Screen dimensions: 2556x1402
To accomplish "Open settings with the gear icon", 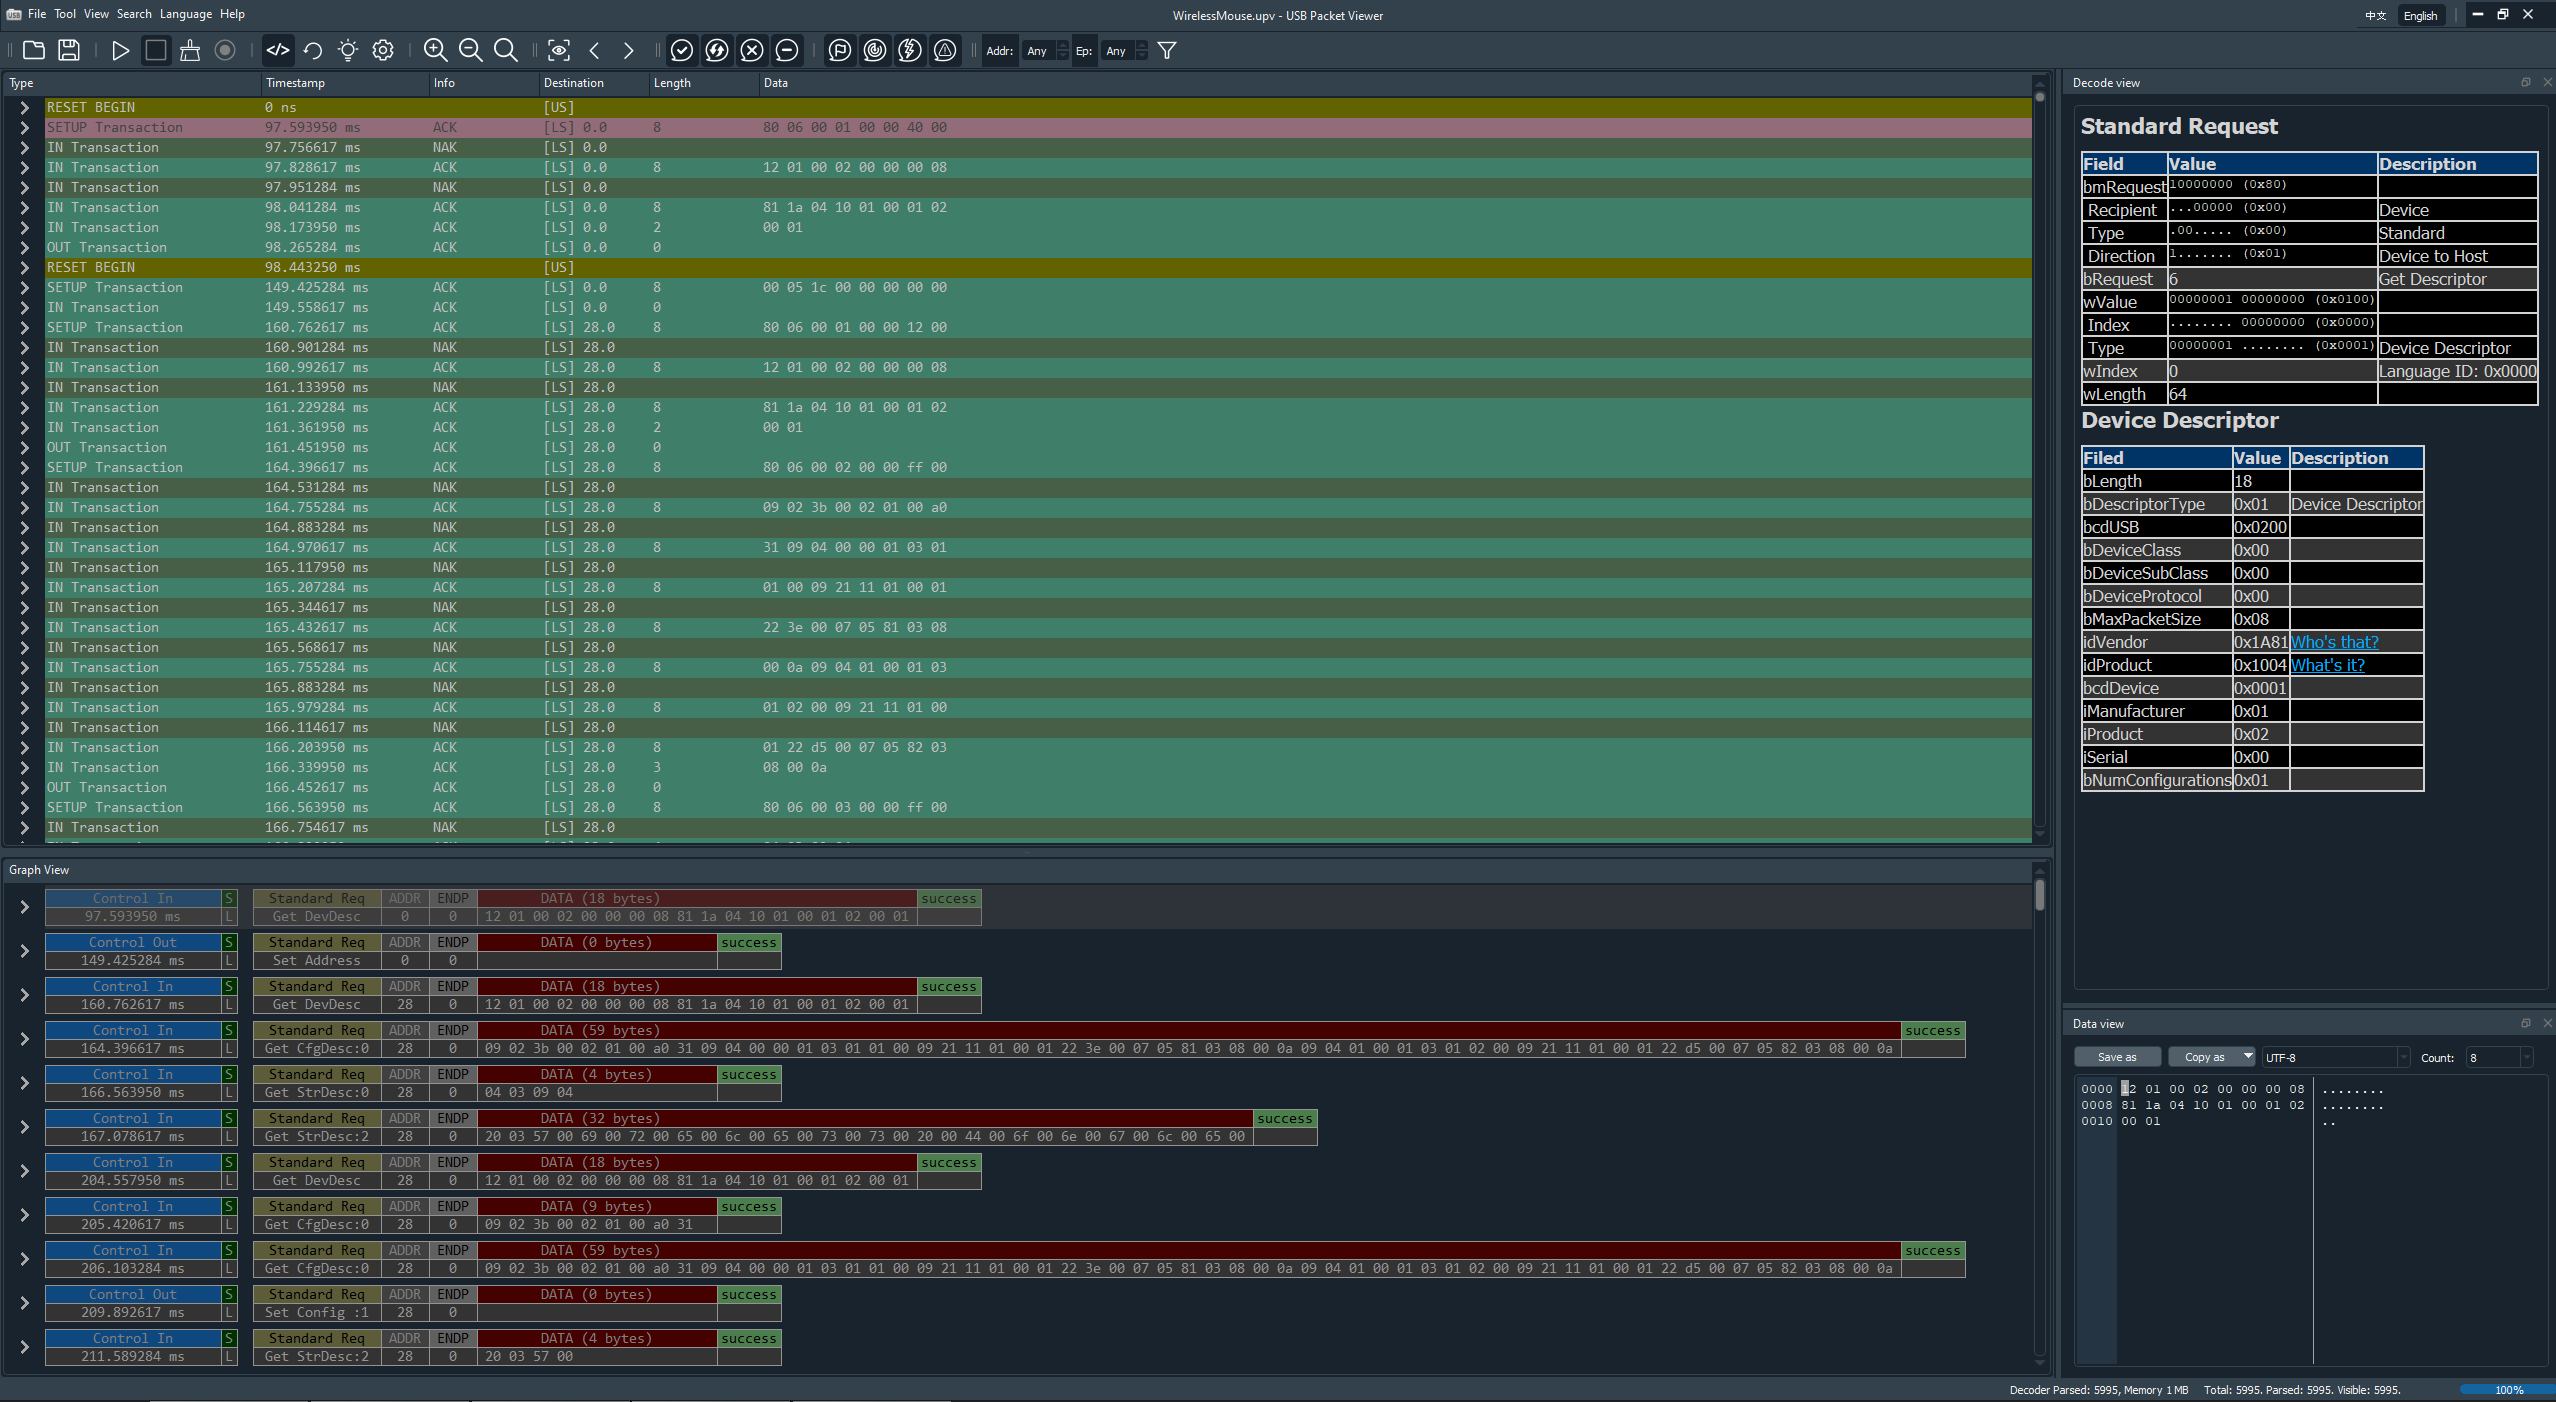I will [383, 50].
